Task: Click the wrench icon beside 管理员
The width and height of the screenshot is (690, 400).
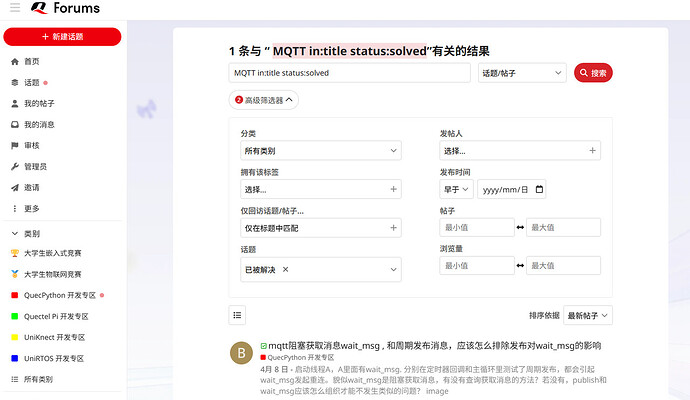Action: pos(15,166)
